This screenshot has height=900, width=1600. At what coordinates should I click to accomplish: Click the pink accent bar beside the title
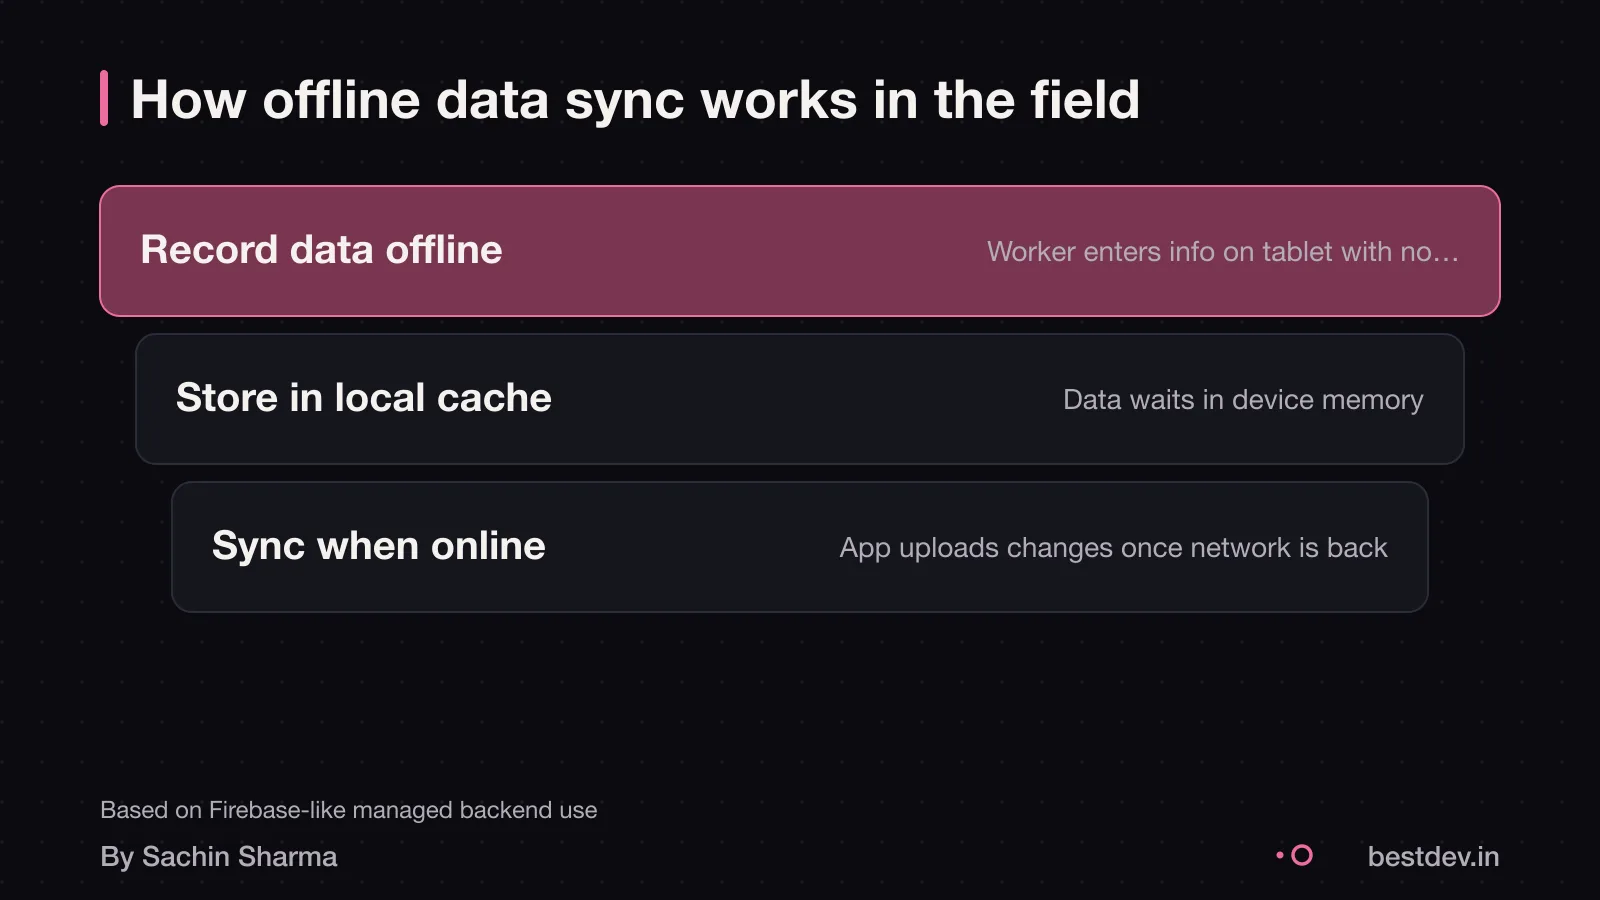(x=104, y=98)
